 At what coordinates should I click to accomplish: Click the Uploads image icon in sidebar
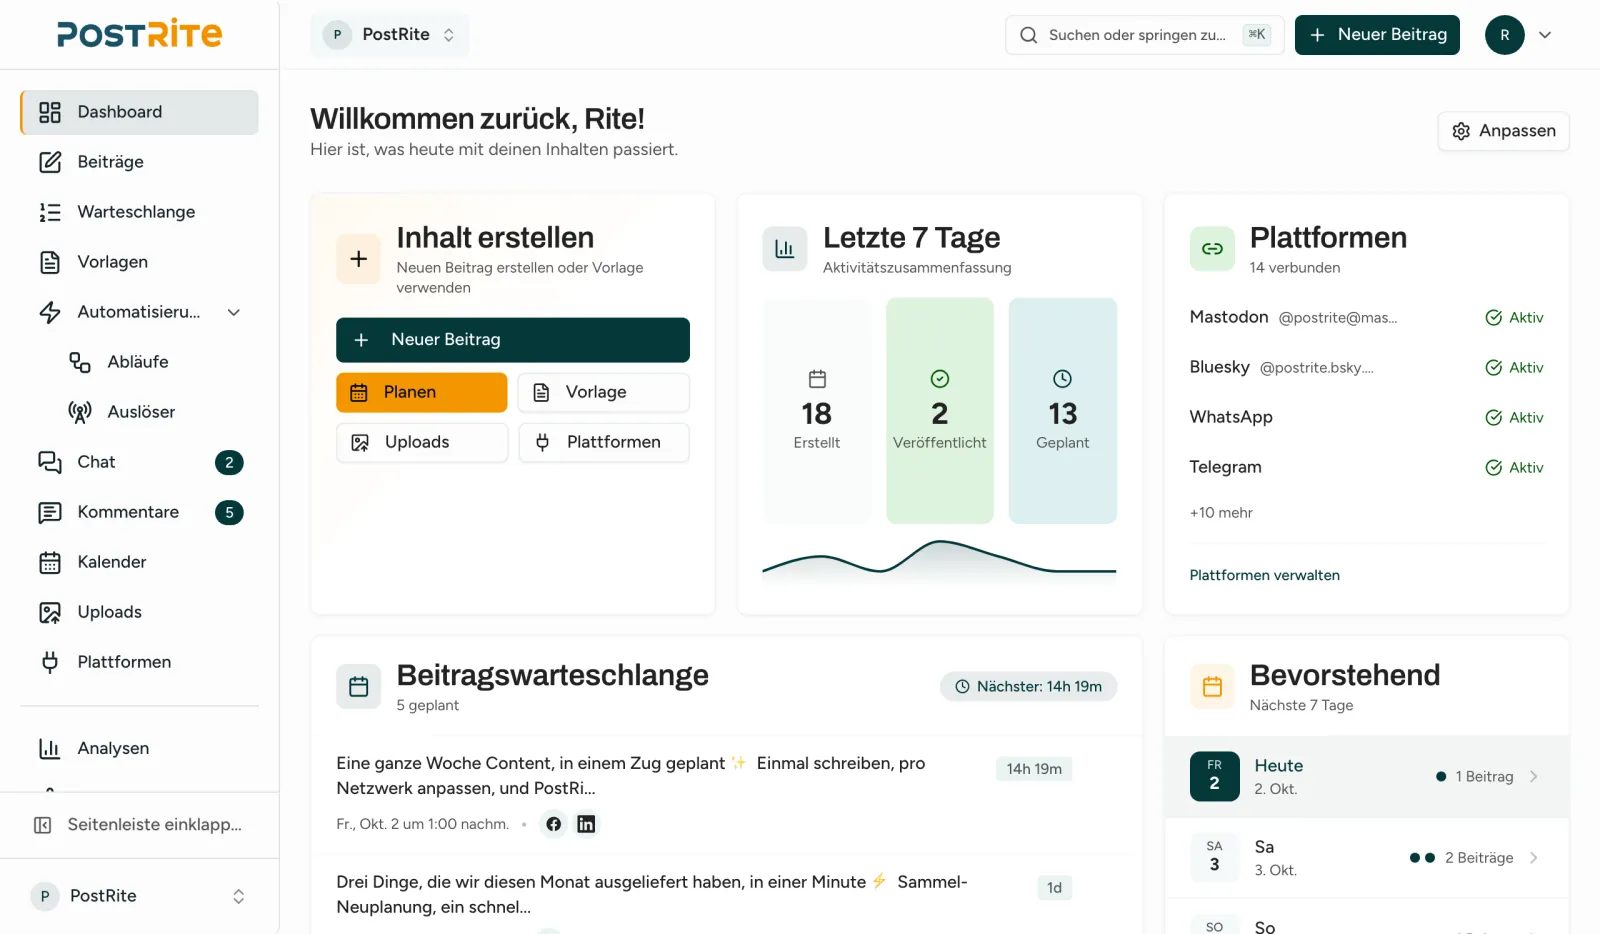50,612
